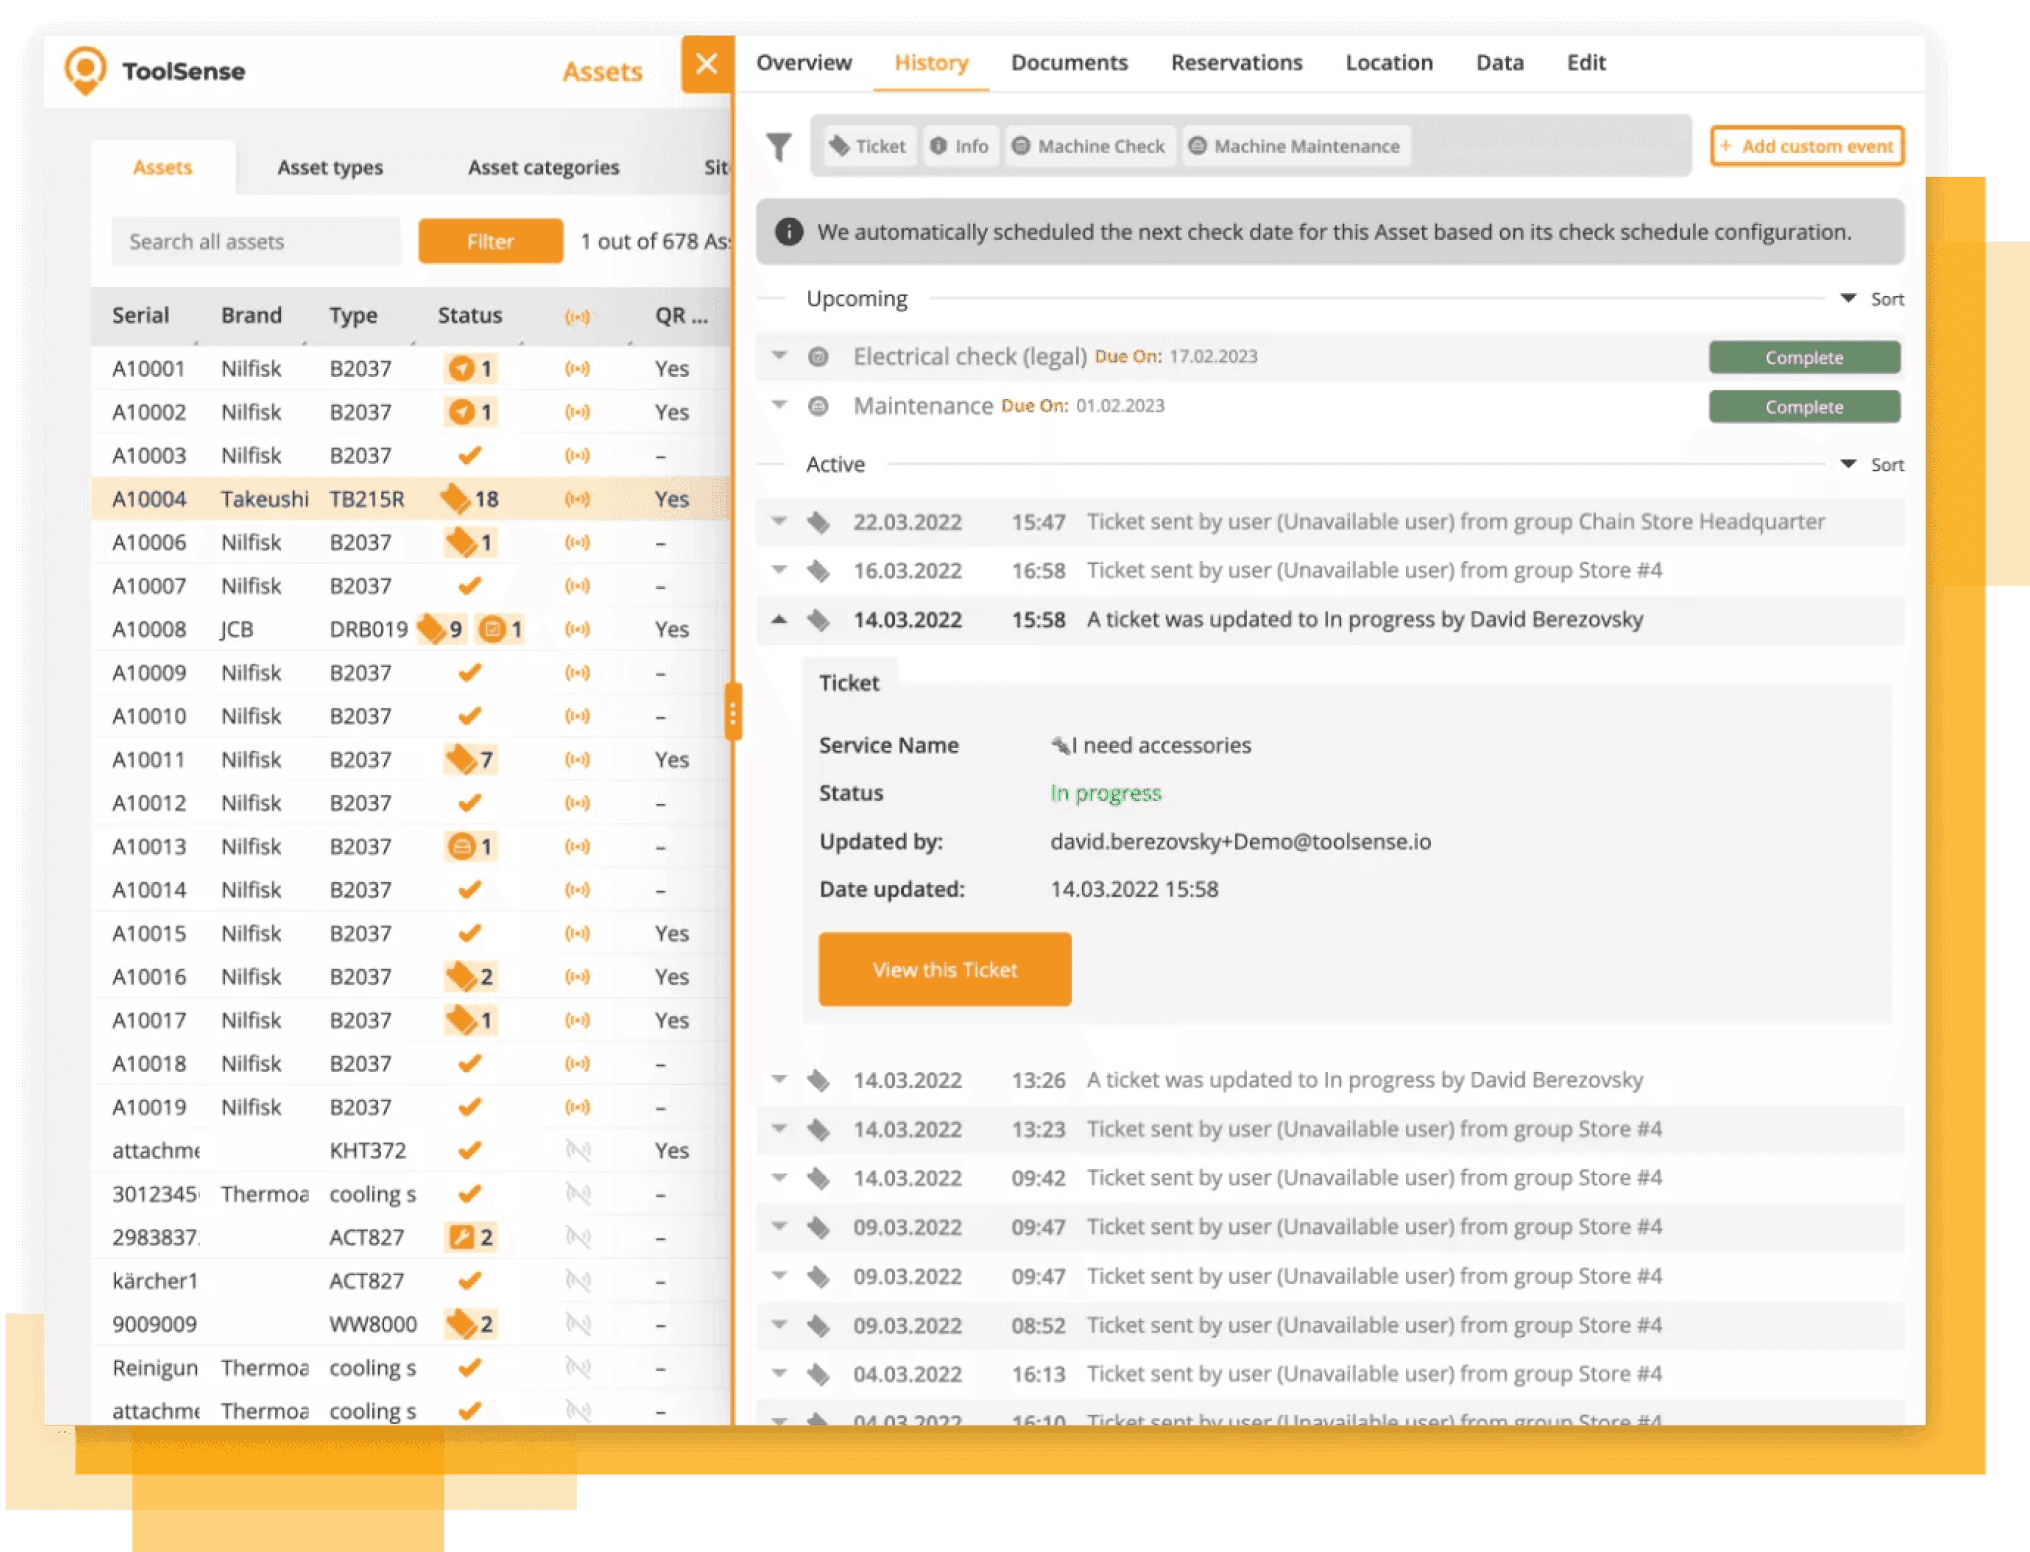Toggle the Machine Check filter chip

(x=1088, y=147)
